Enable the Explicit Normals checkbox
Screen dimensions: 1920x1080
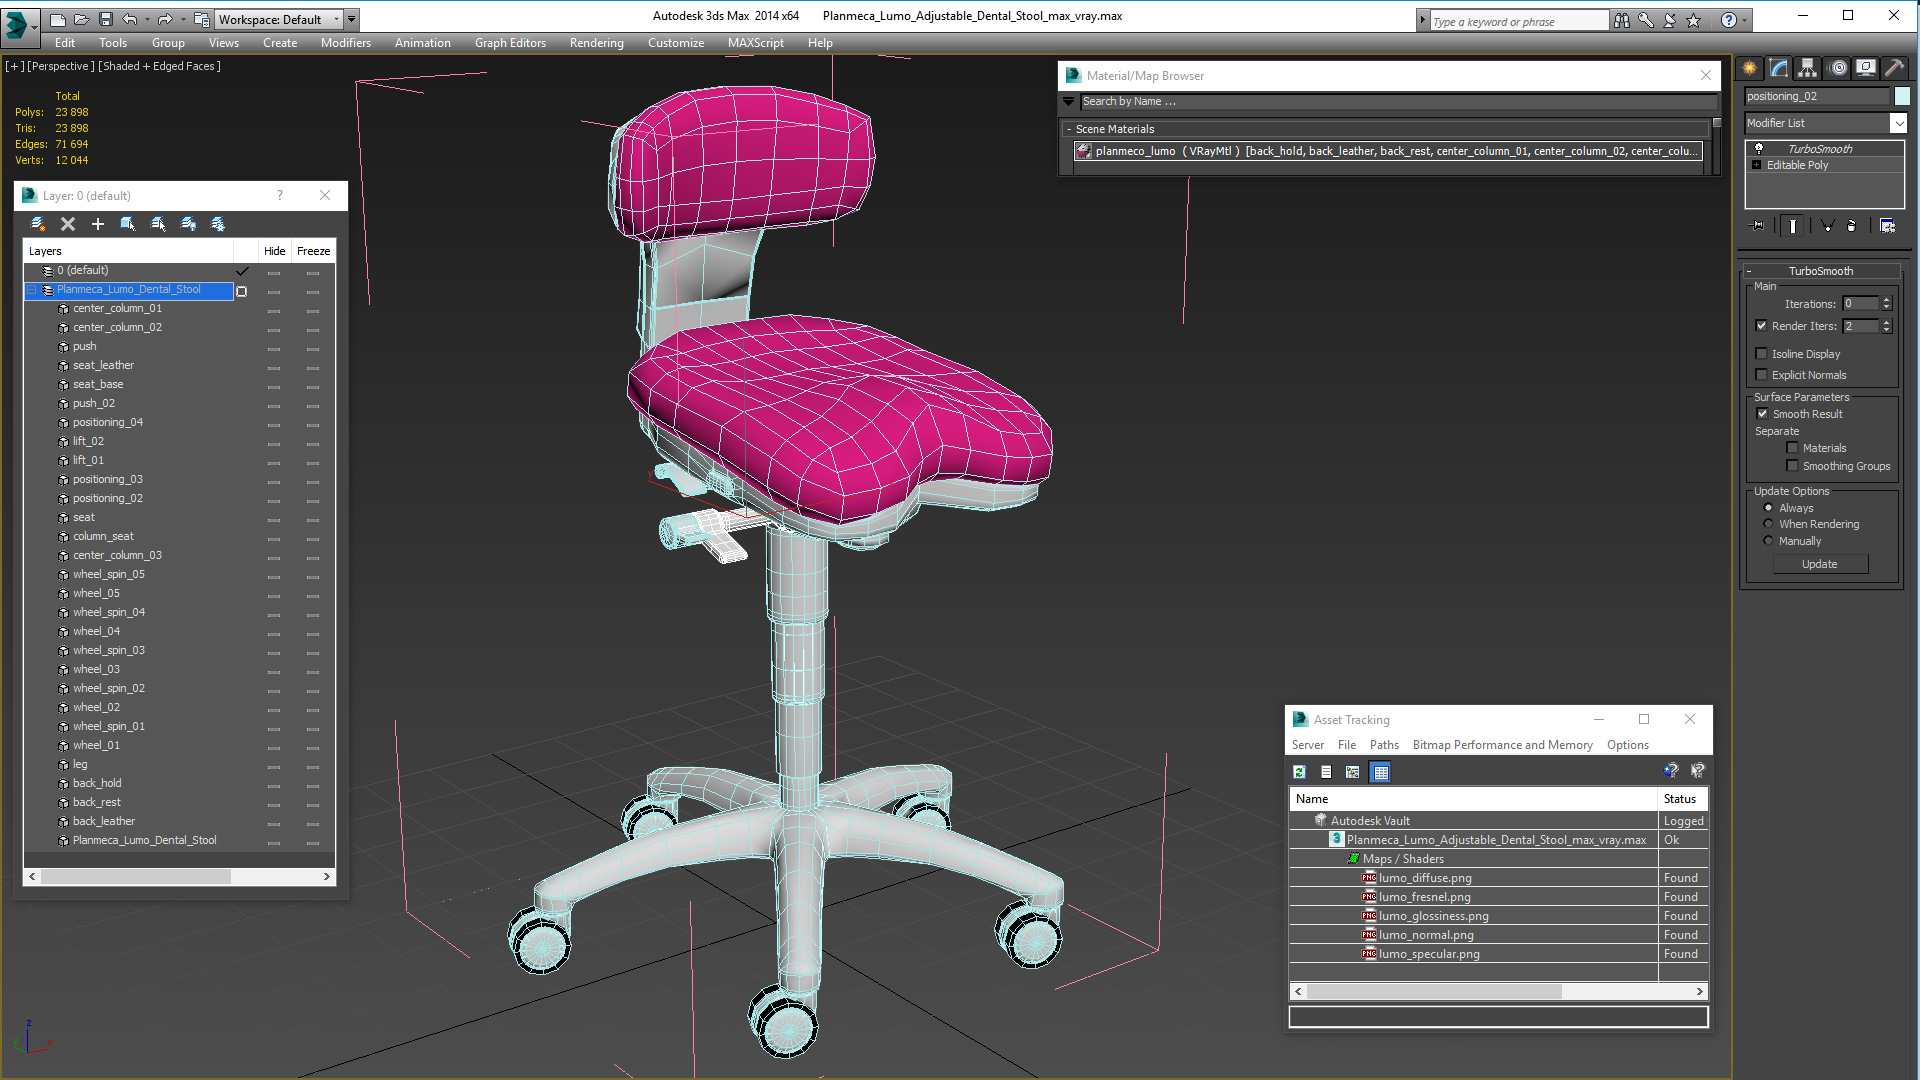click(x=1762, y=375)
